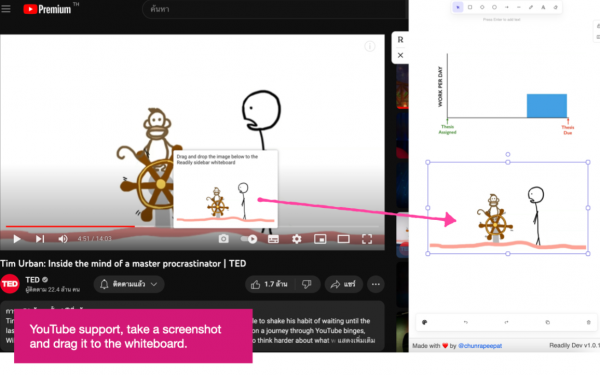The width and height of the screenshot is (600, 375).
Task: Select the arrow drawing tool
Action: [x=507, y=7]
